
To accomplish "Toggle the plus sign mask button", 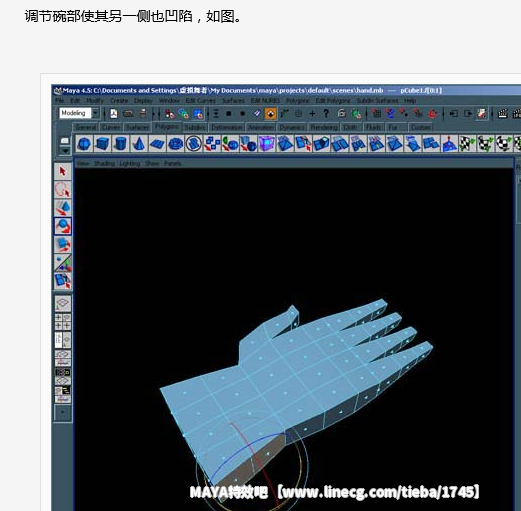I will [x=312, y=114].
